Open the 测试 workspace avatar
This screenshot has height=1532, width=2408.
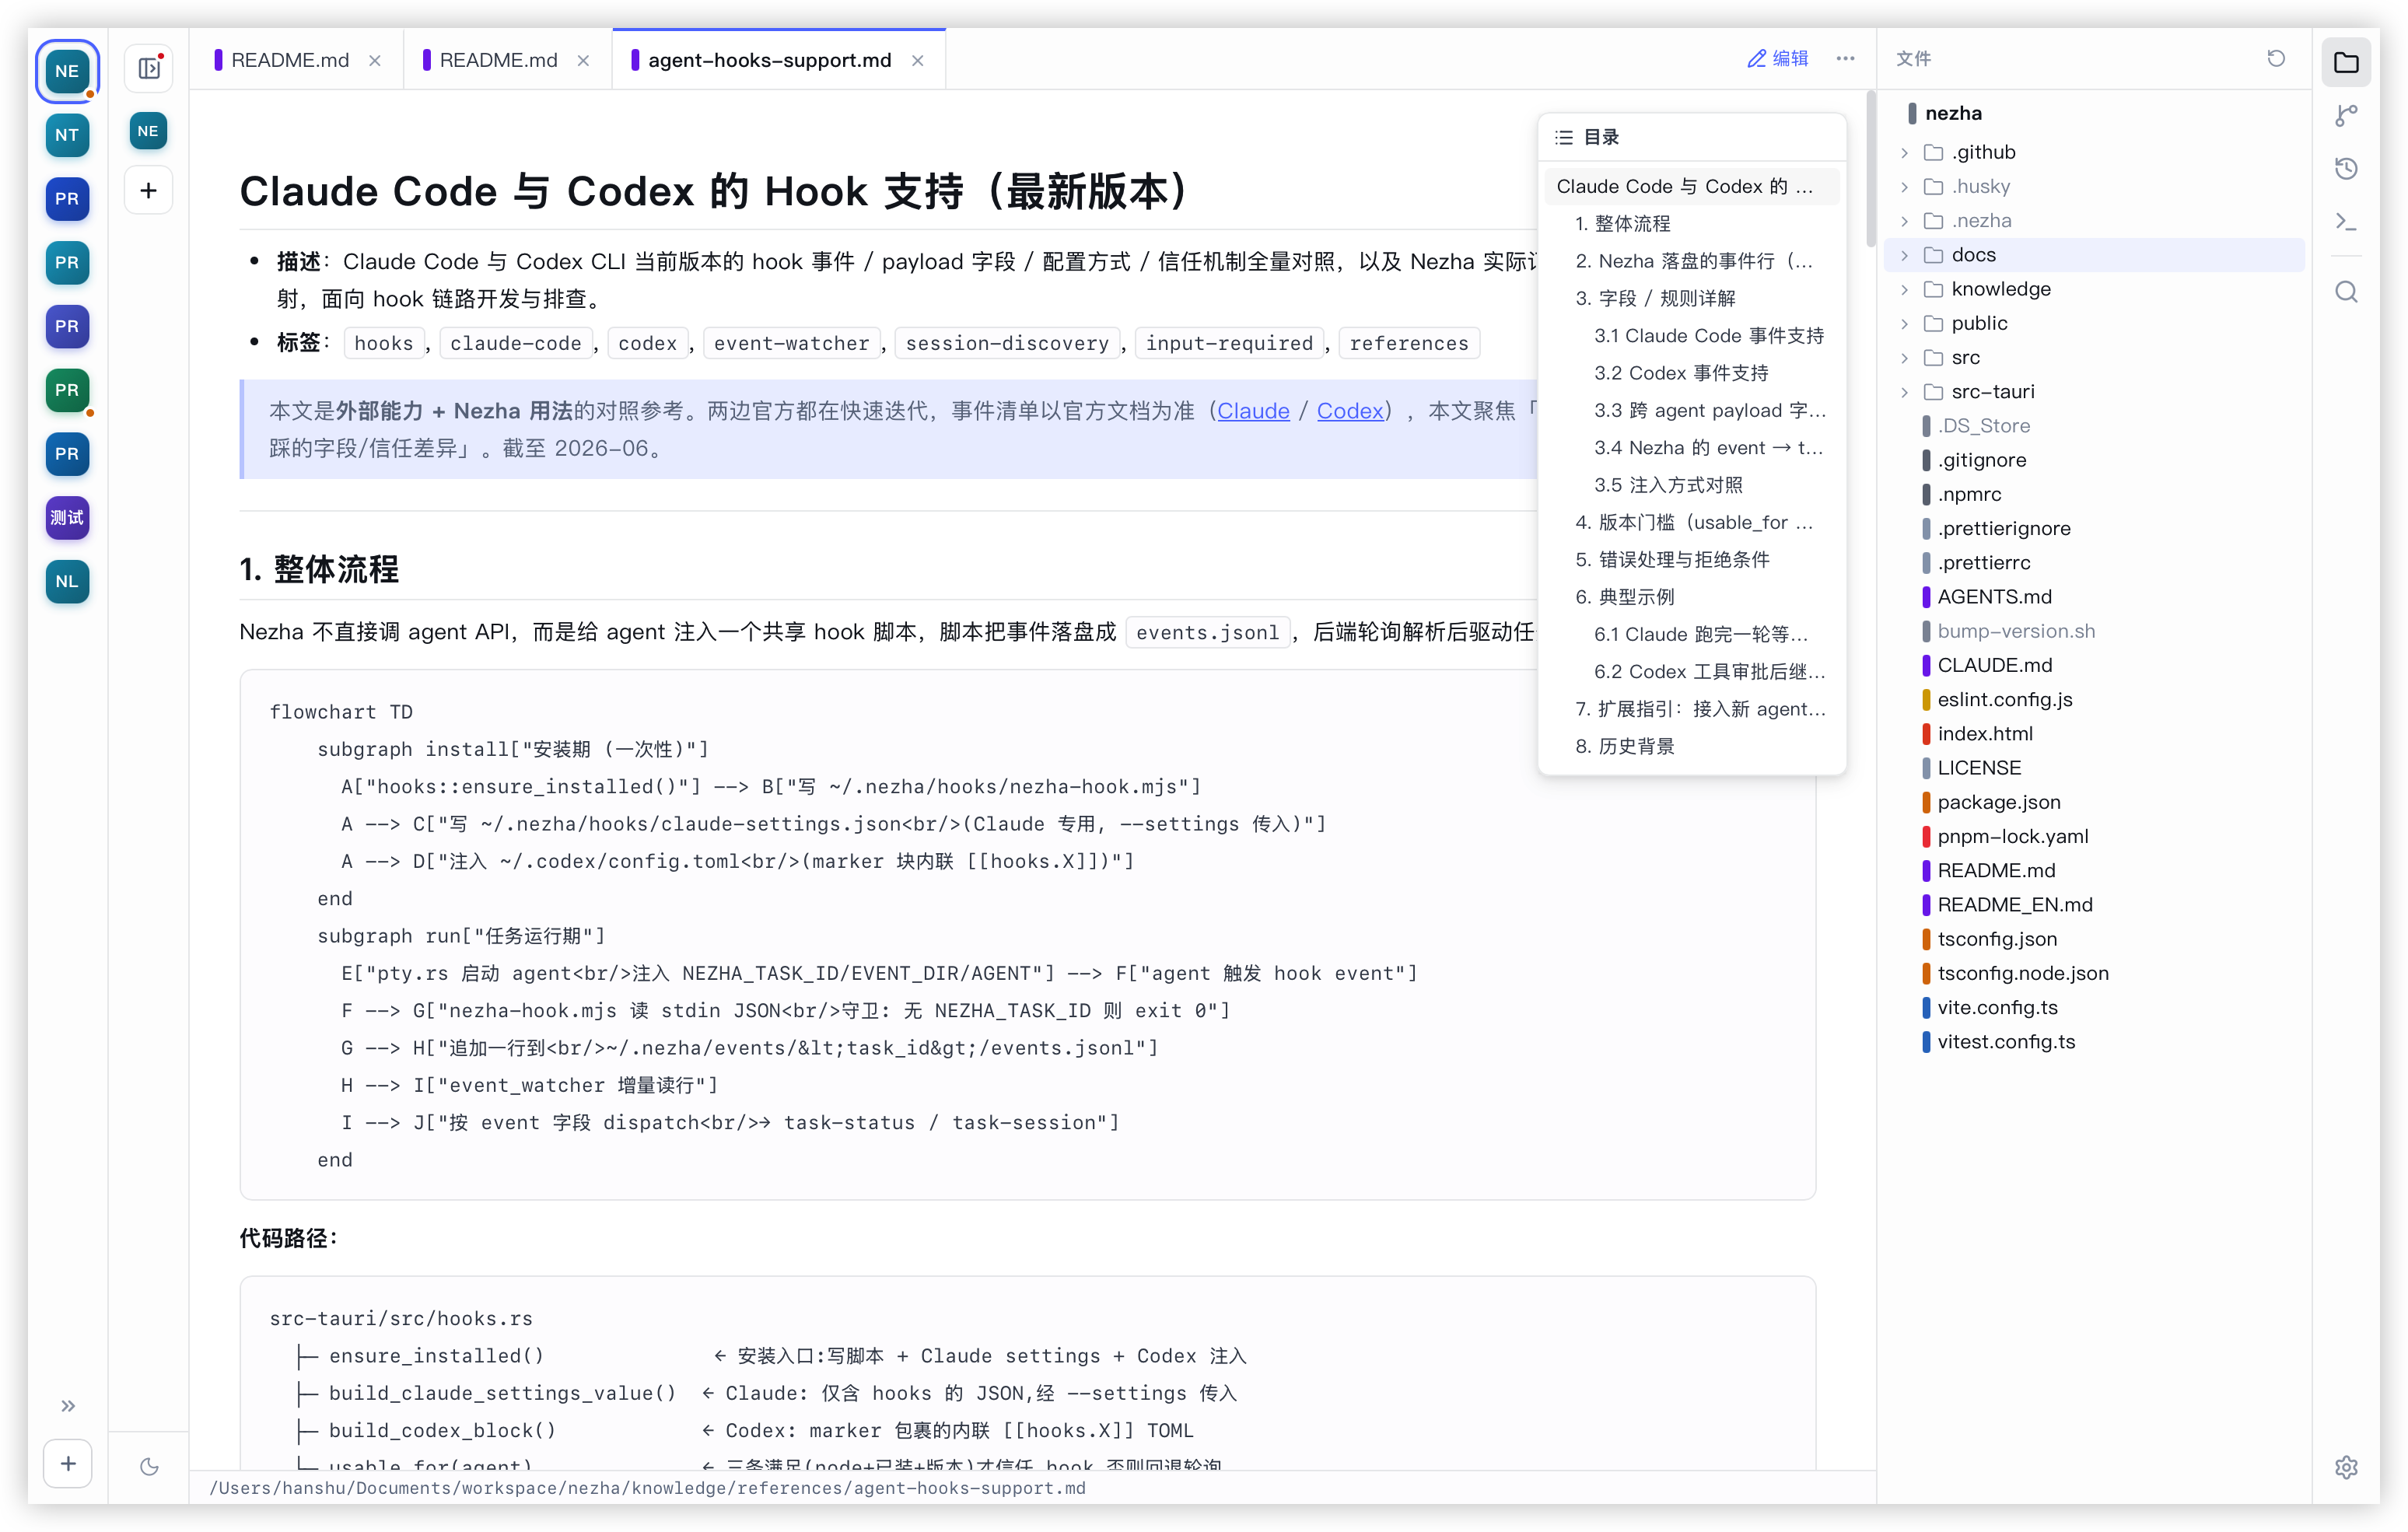click(67, 518)
